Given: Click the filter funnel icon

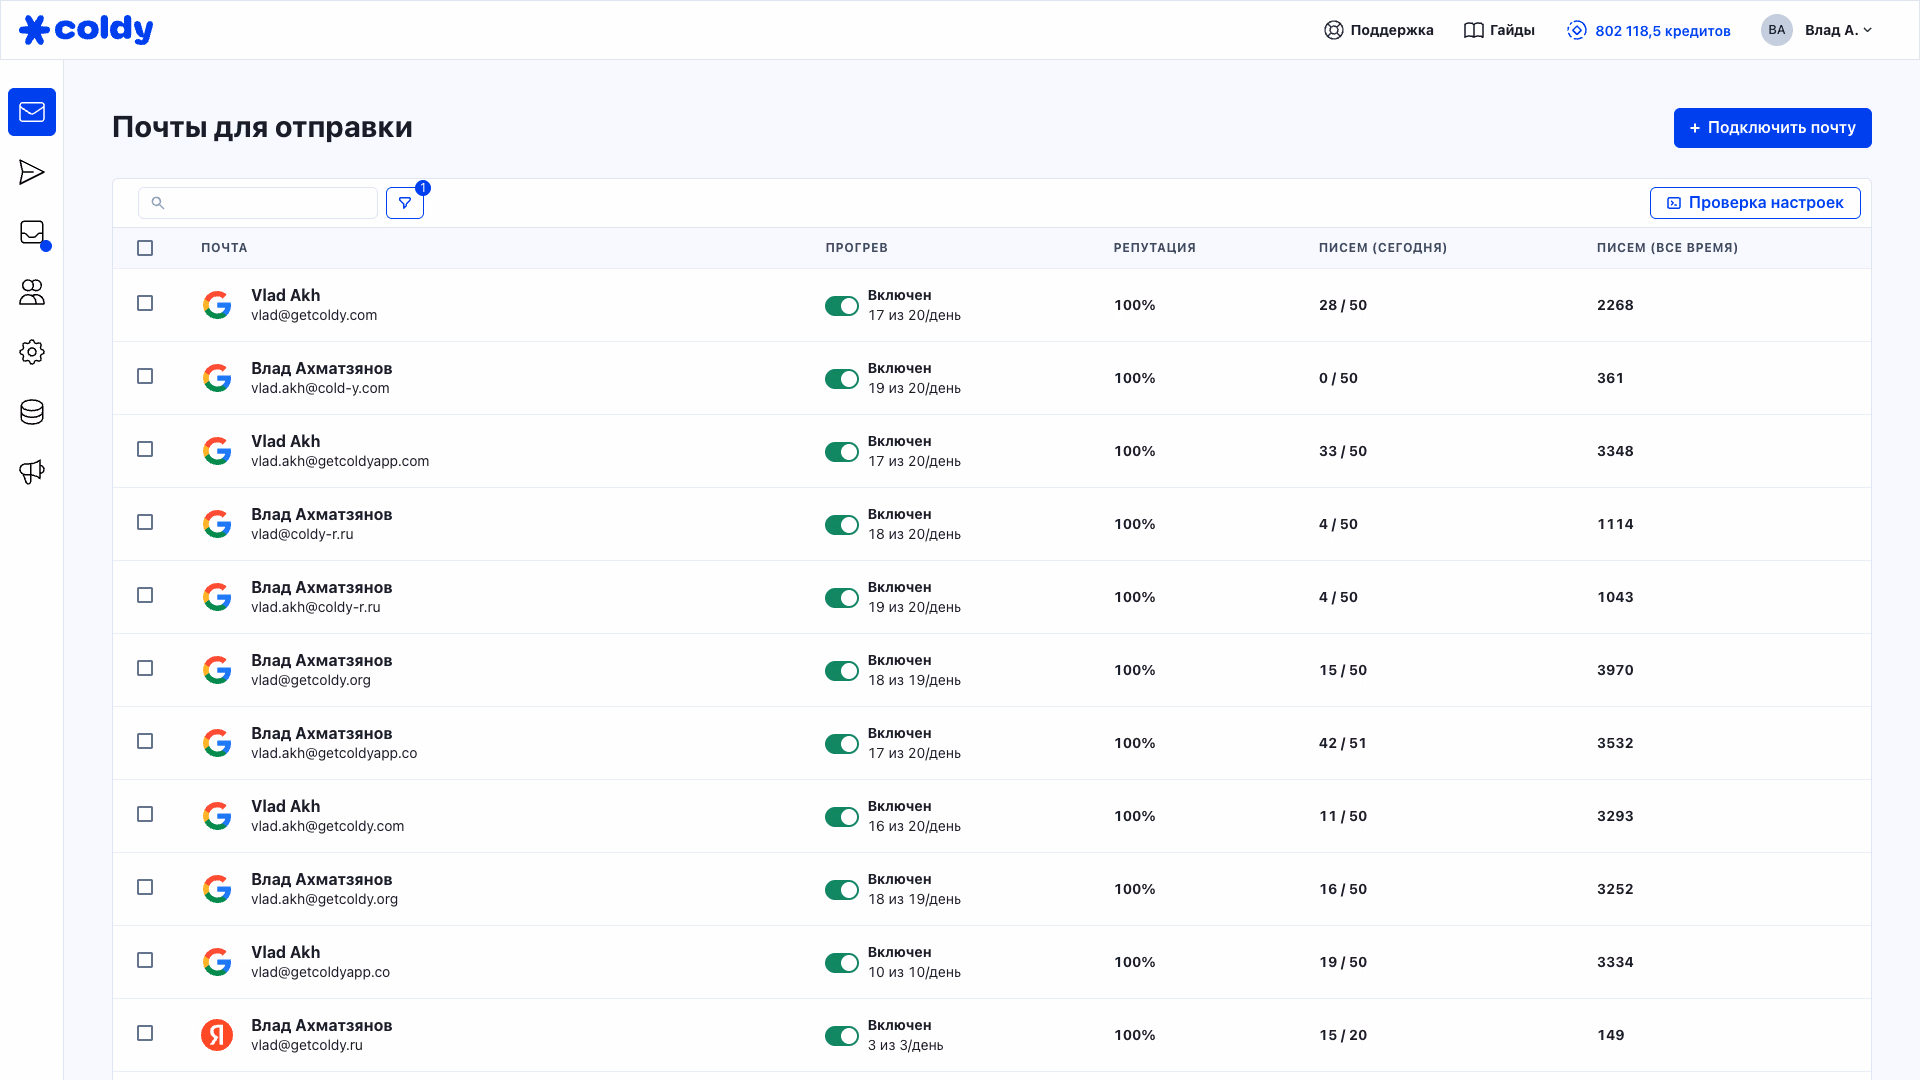Looking at the screenshot, I should point(405,203).
